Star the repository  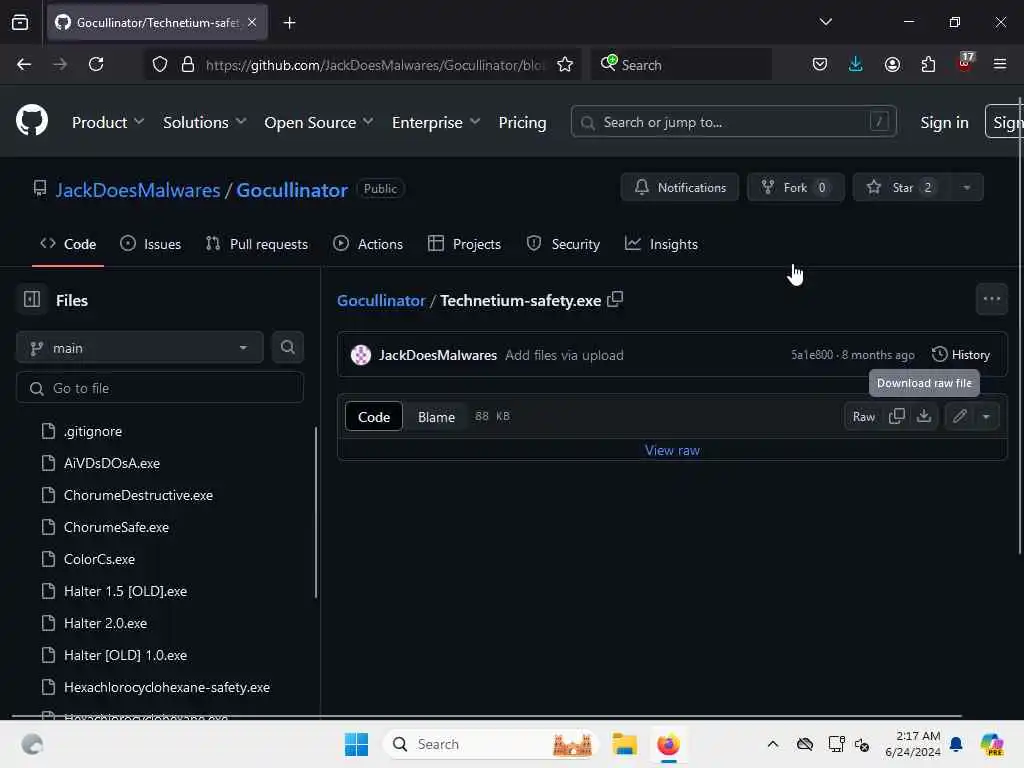[902, 187]
